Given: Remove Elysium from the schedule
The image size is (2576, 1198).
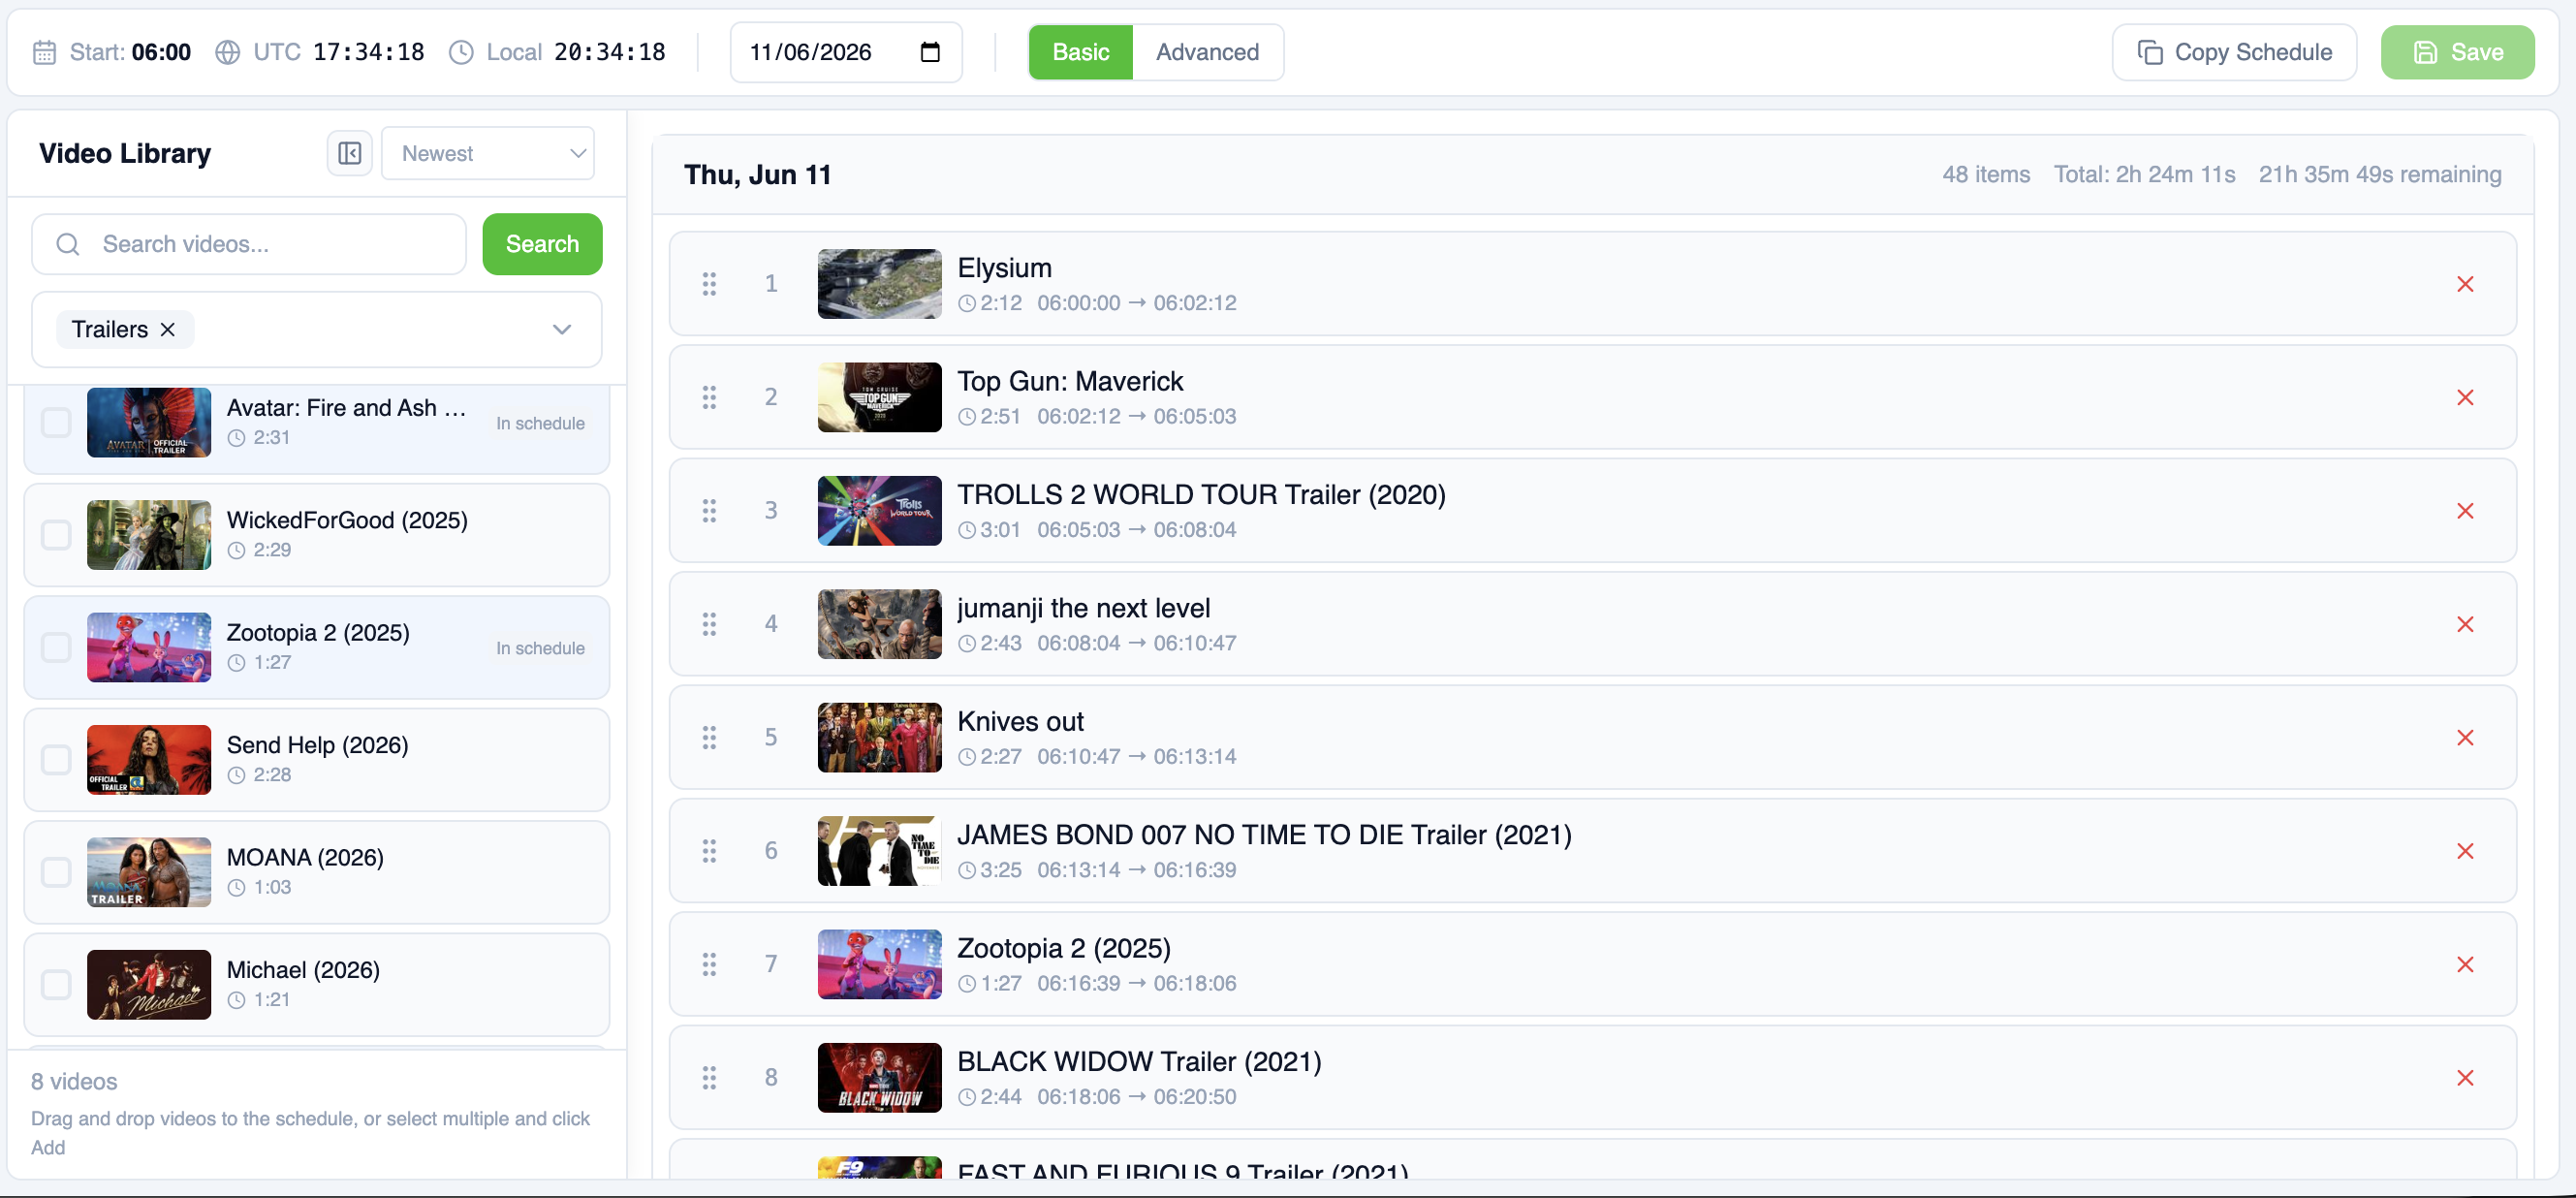Looking at the screenshot, I should pyautogui.click(x=2464, y=284).
